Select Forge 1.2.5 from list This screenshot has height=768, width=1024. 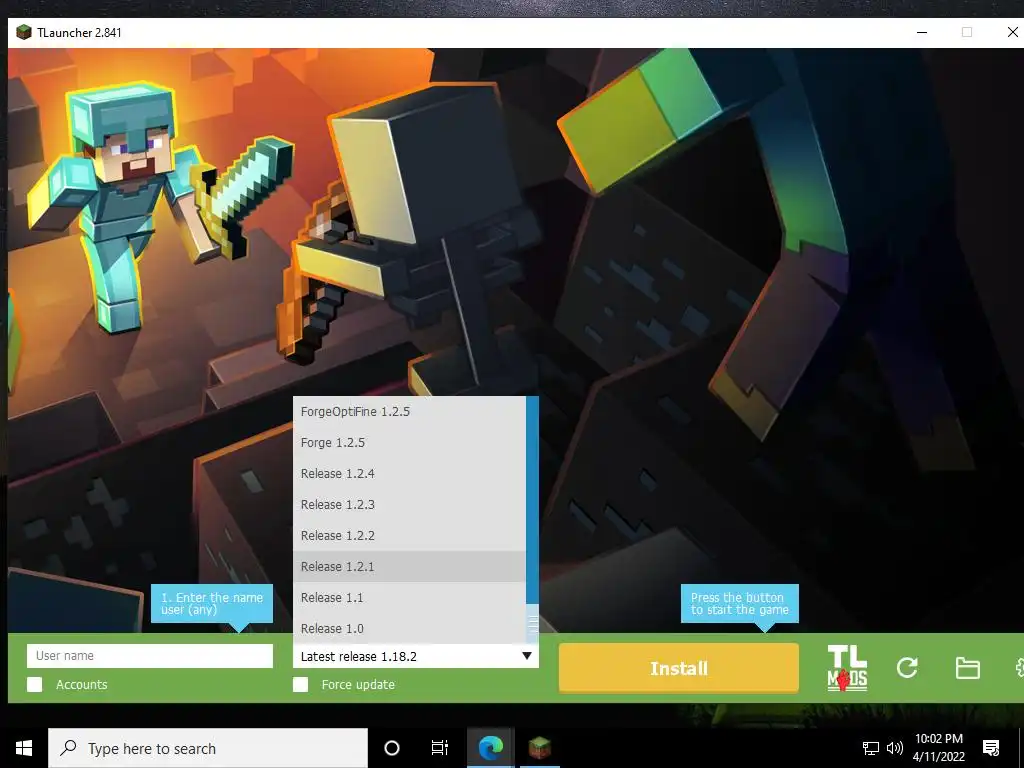409,443
